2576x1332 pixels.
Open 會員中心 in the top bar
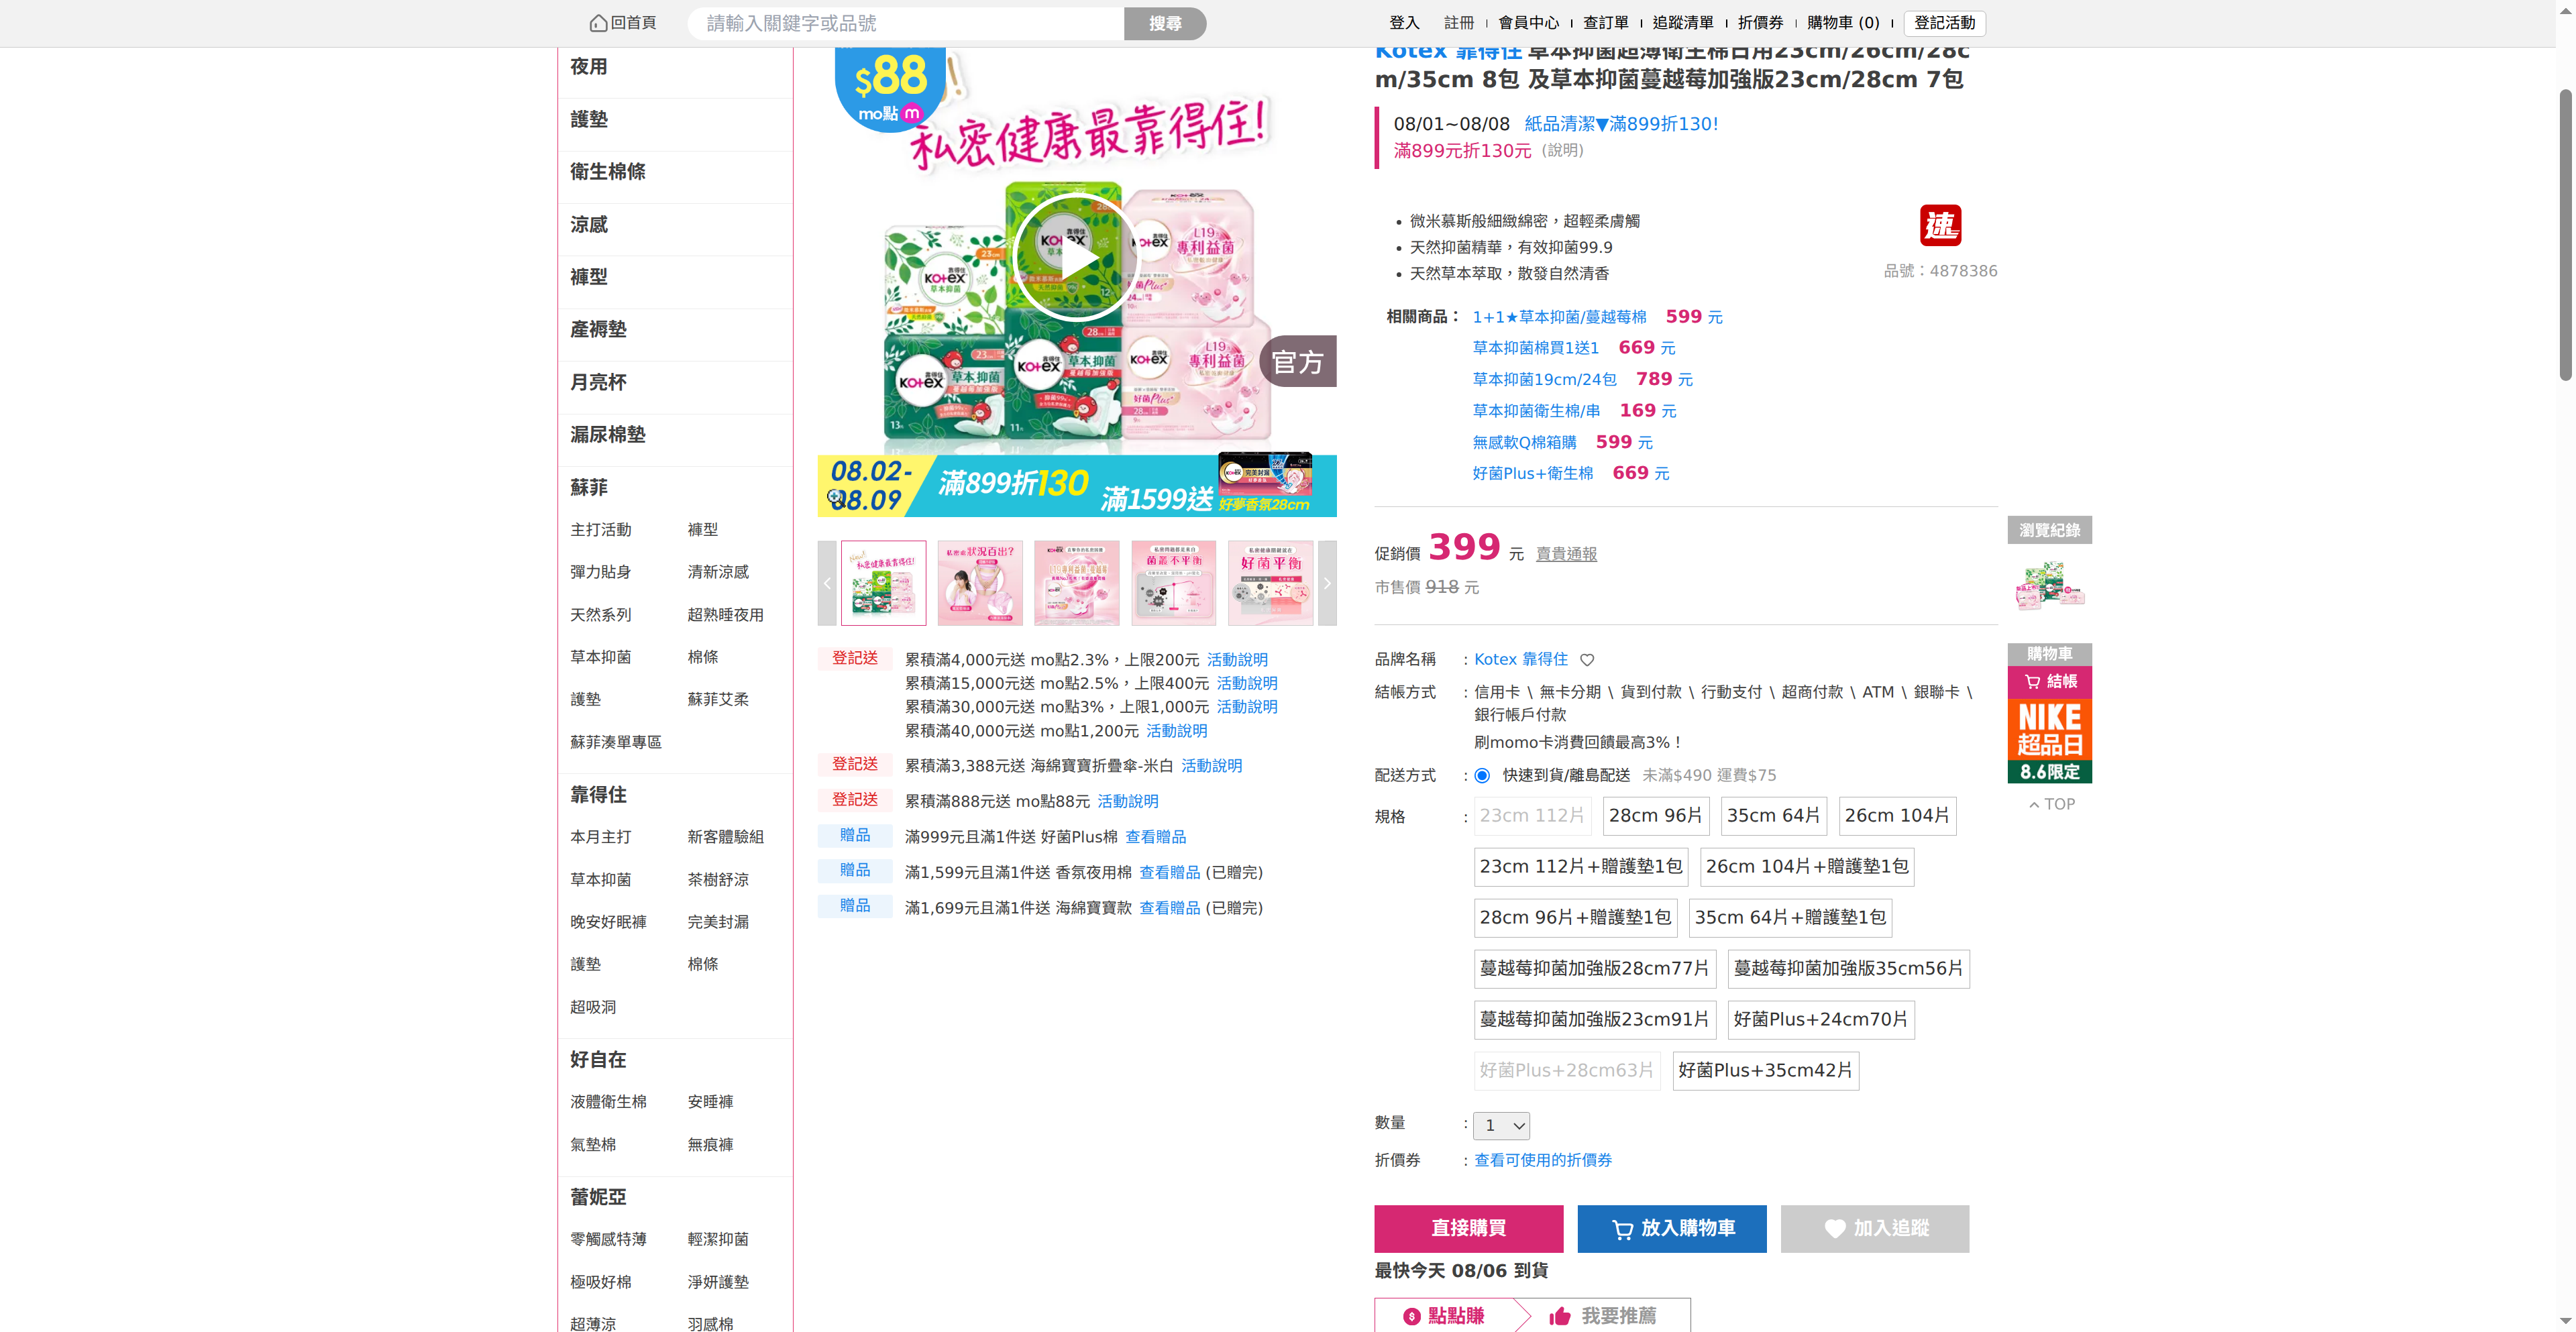pos(1528,23)
